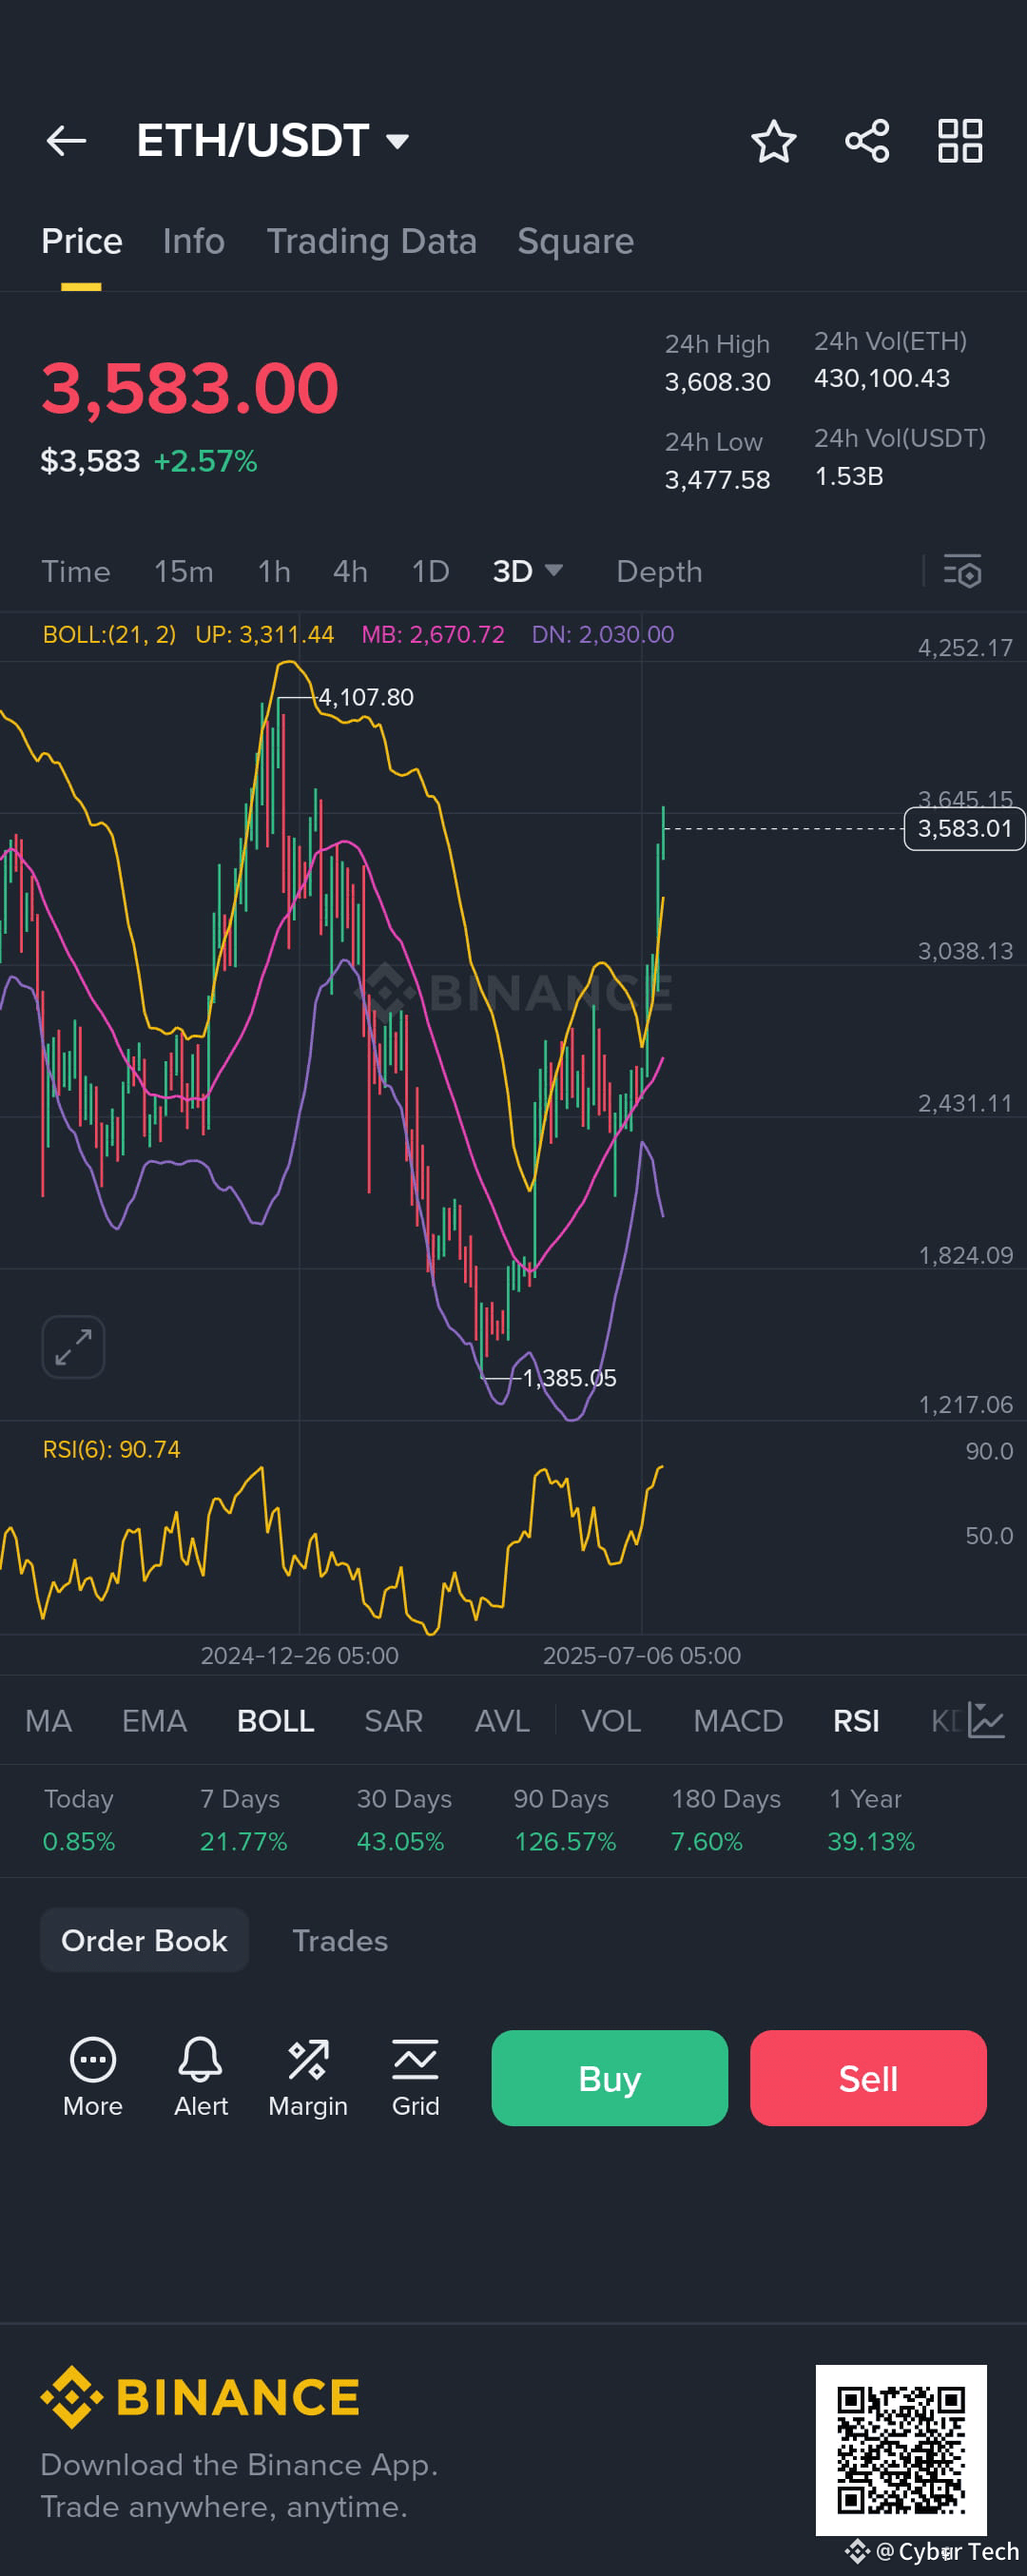Select the Price tab
Image resolution: width=1027 pixels, height=2576 pixels.
pyautogui.click(x=82, y=241)
